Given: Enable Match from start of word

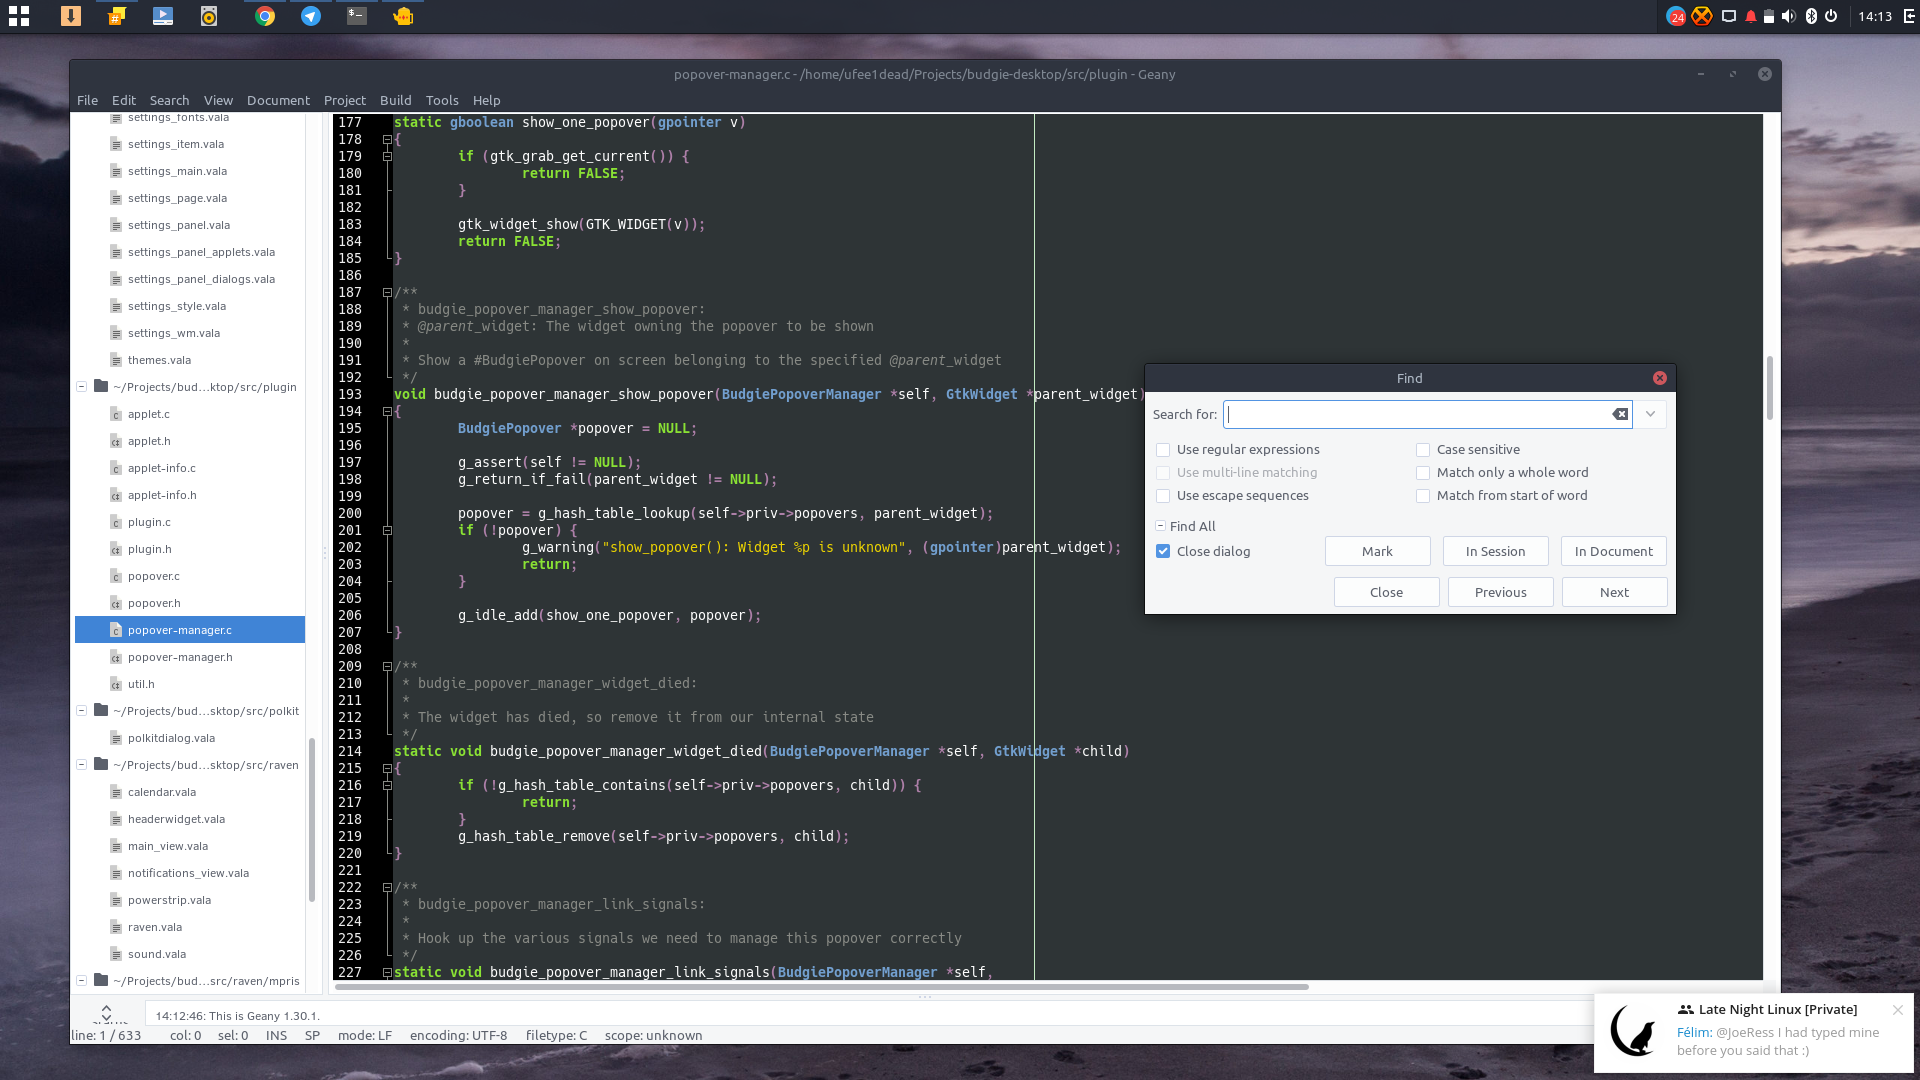Looking at the screenshot, I should [x=1423, y=496].
